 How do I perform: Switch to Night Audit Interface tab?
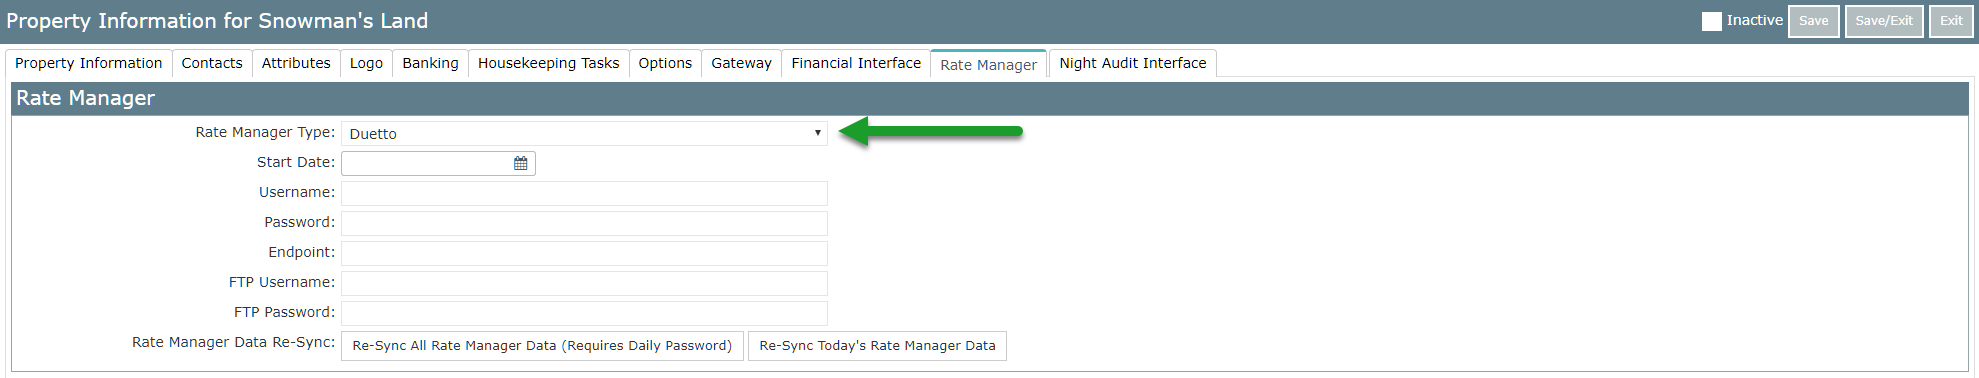(x=1133, y=63)
